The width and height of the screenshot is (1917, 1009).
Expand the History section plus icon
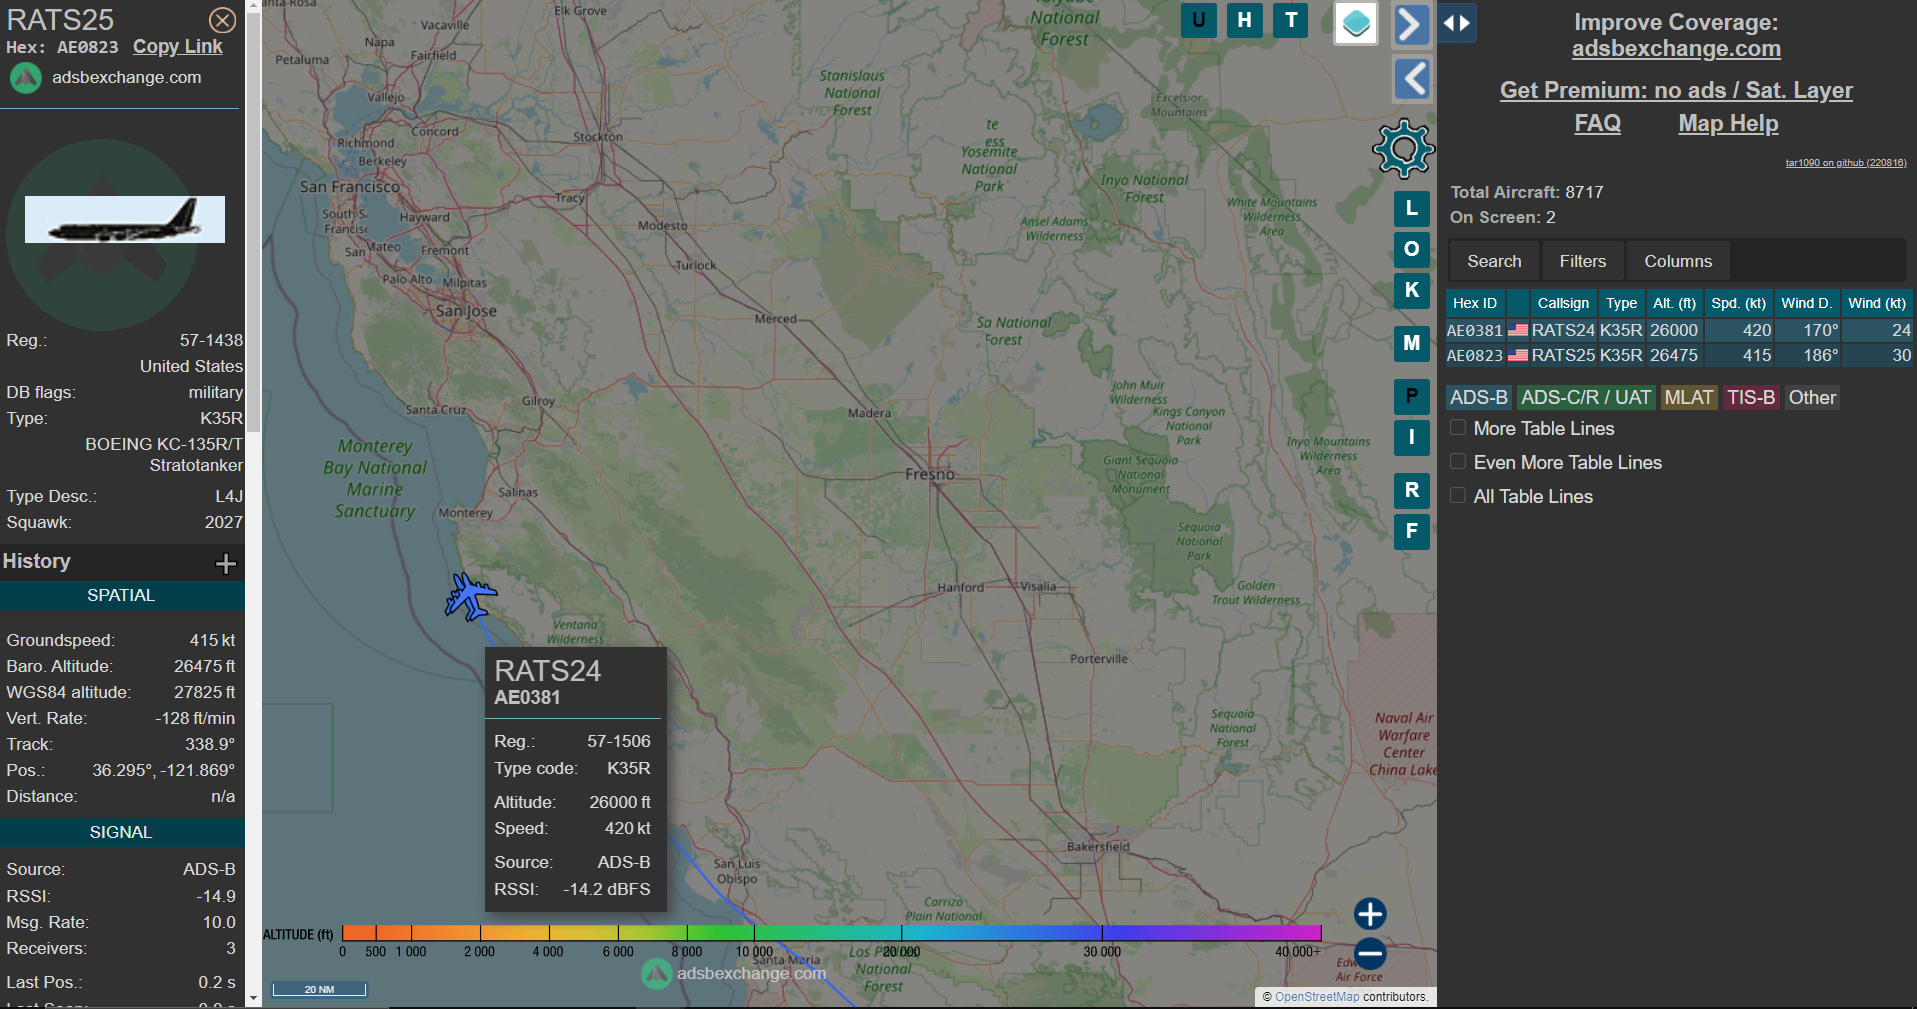point(226,563)
